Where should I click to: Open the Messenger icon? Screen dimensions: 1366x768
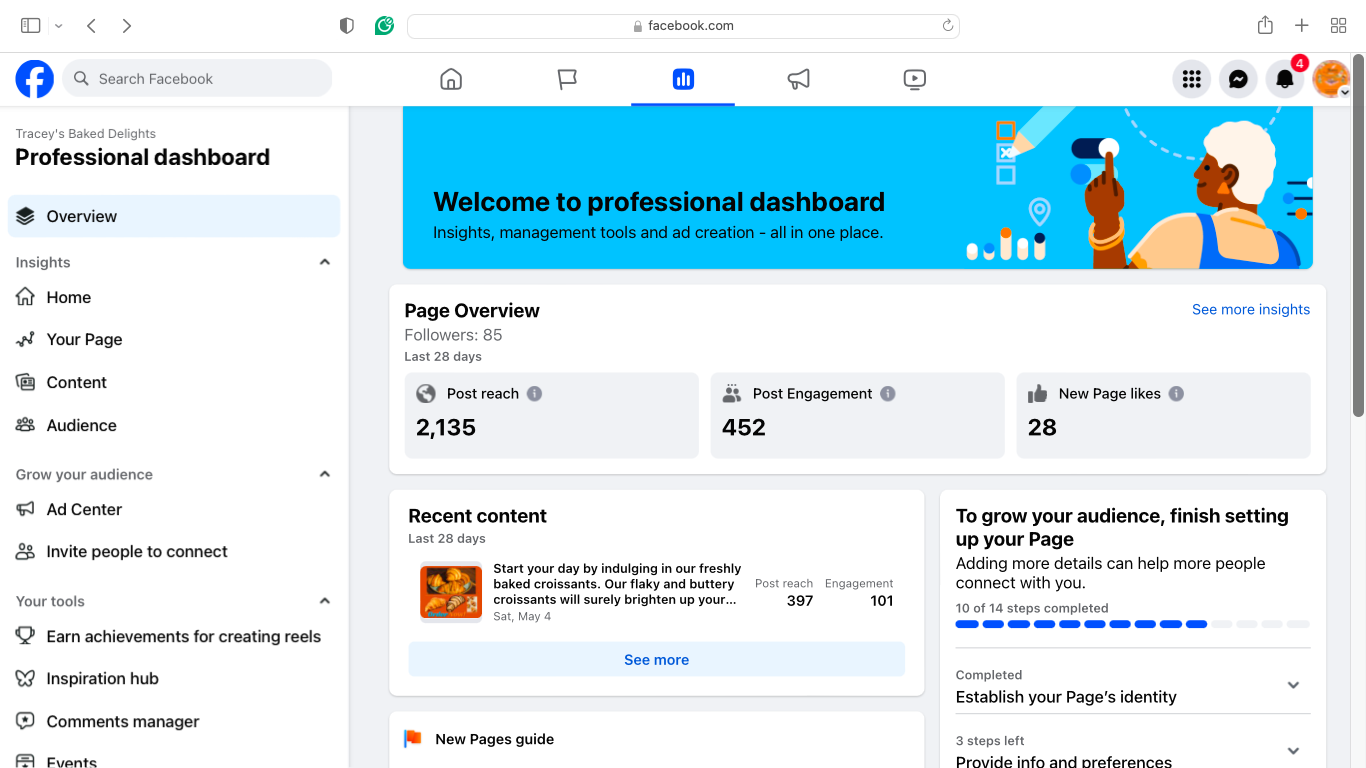point(1238,79)
